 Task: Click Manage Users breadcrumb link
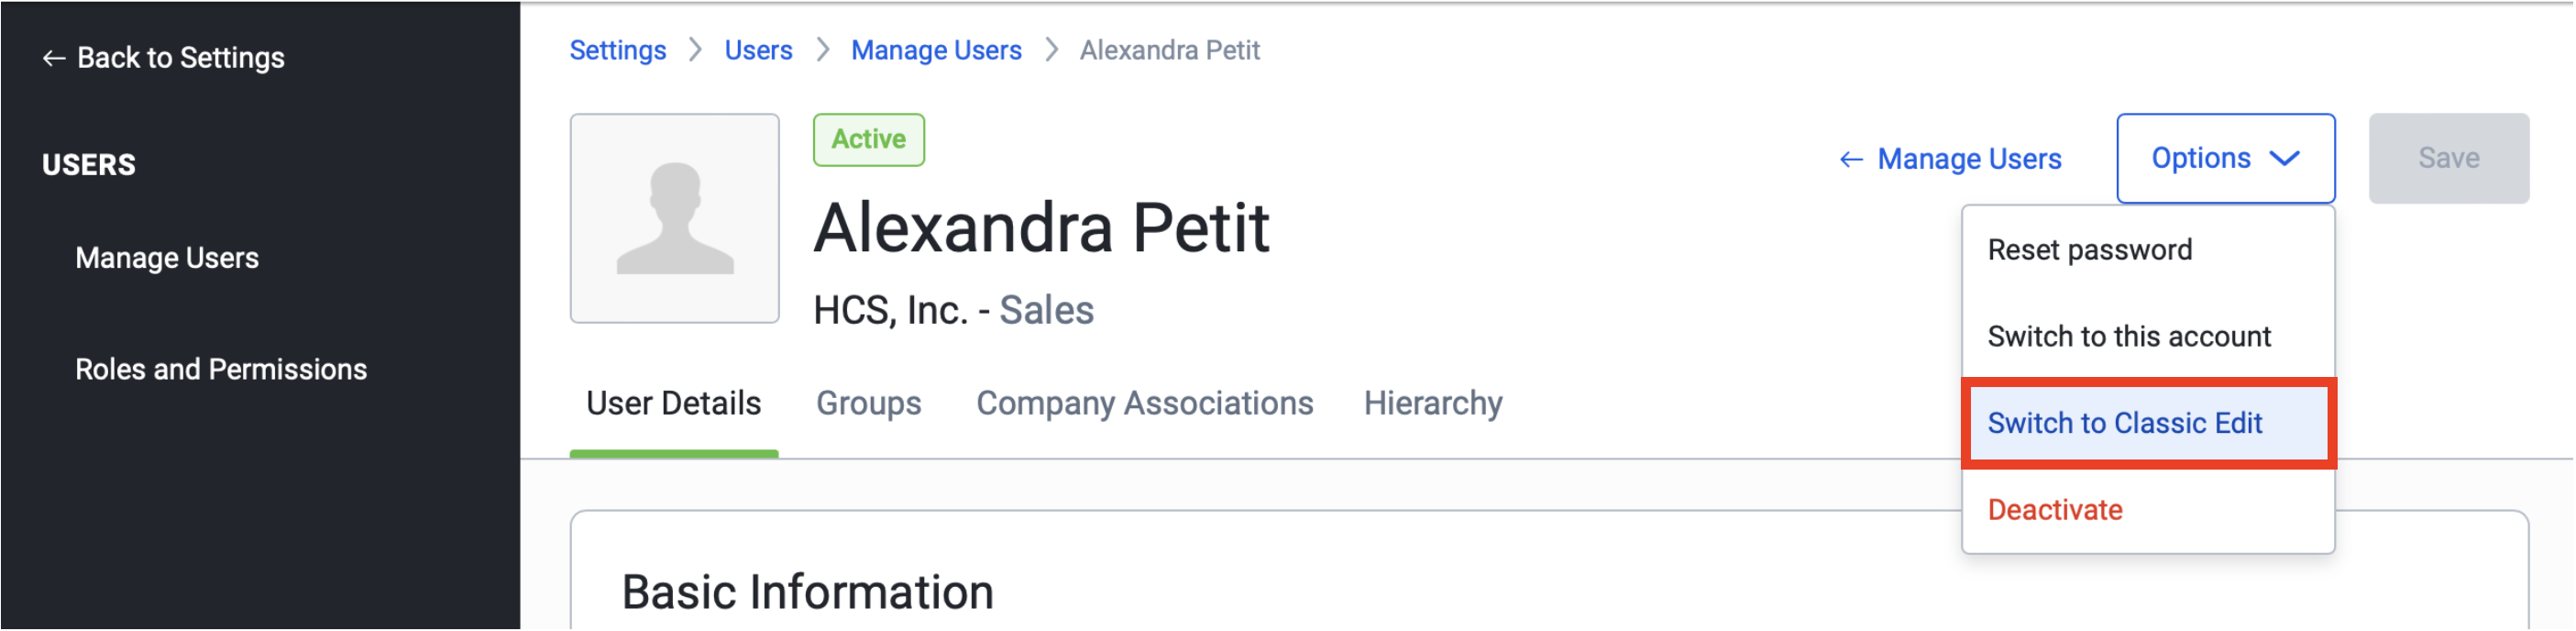click(x=936, y=51)
